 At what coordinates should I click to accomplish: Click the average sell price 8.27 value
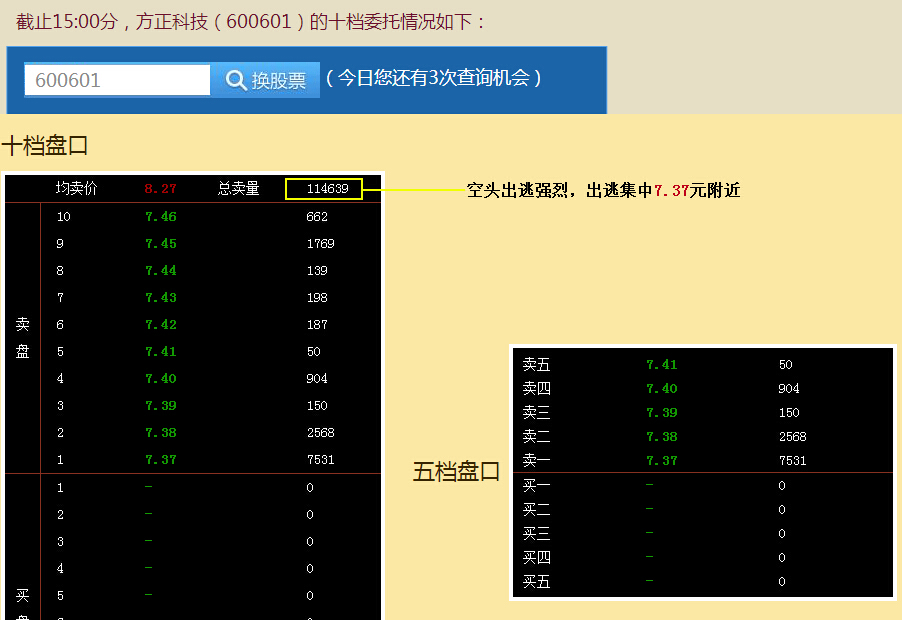pyautogui.click(x=160, y=188)
